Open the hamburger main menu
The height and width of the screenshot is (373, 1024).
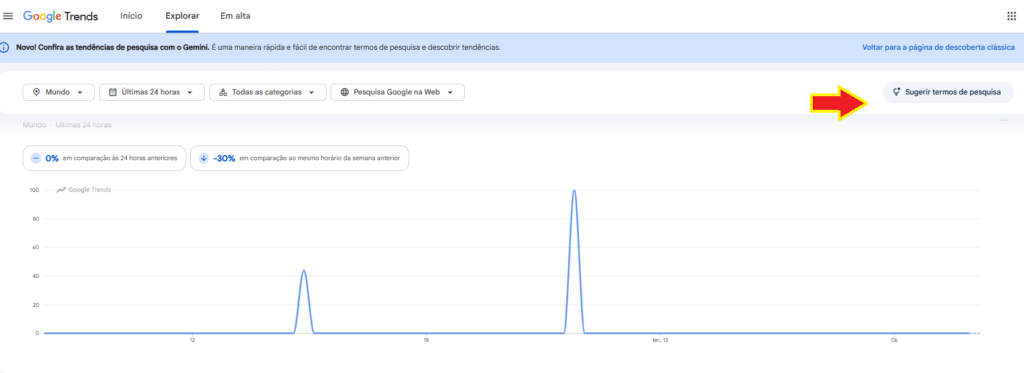tap(8, 16)
